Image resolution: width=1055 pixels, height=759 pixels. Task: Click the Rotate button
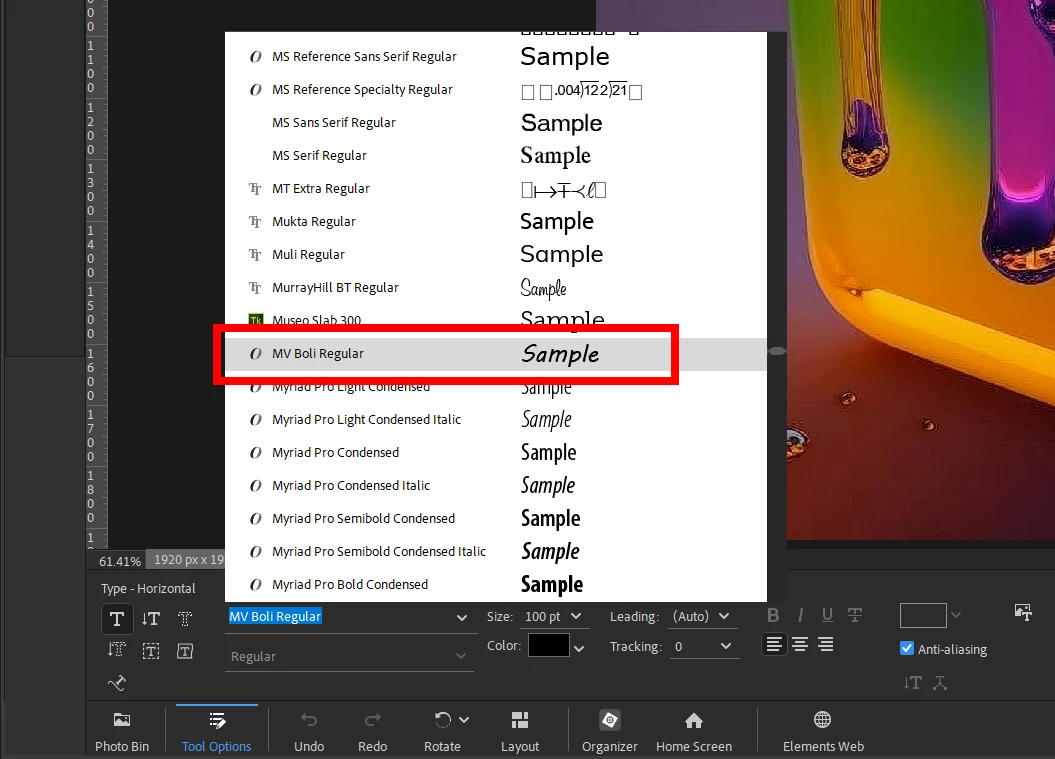442,731
